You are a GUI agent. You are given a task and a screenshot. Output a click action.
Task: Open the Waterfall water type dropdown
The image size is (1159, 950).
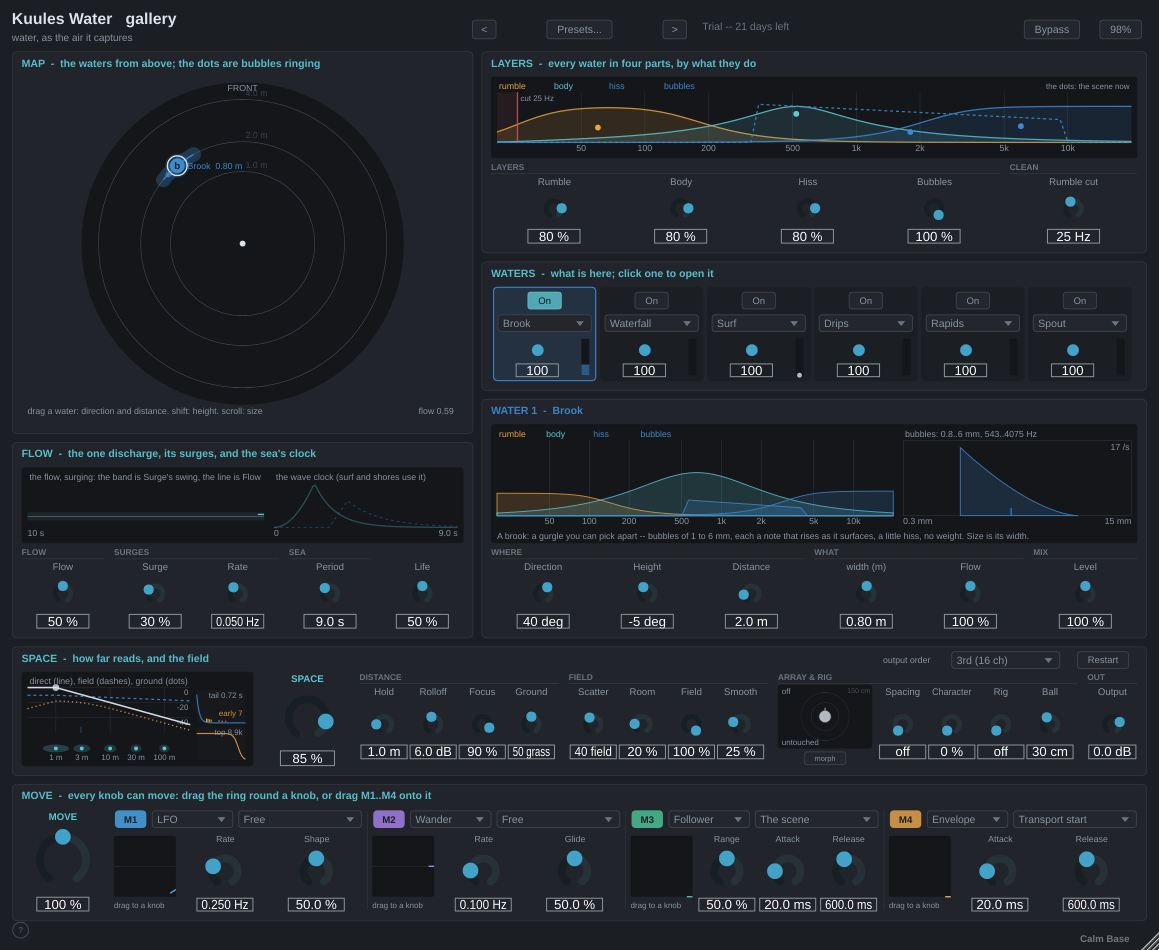[651, 323]
